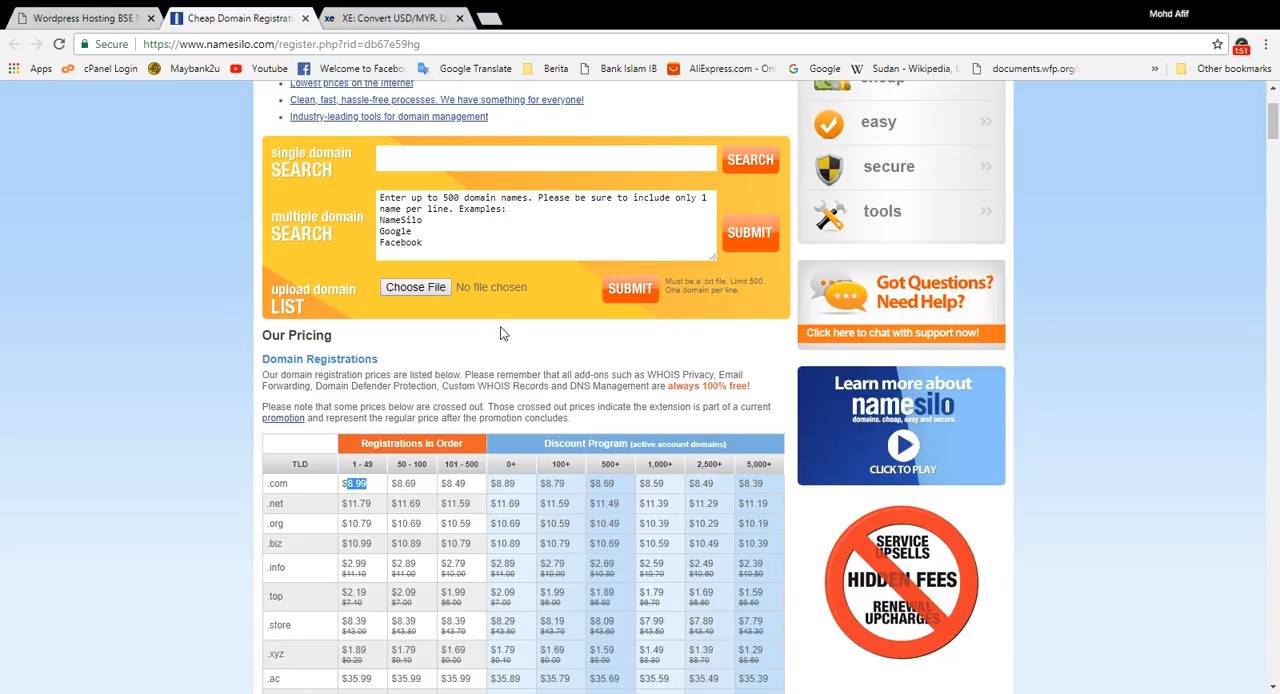Open the Google Translate bookmark
Viewport: 1280px width, 694px height.
point(465,69)
